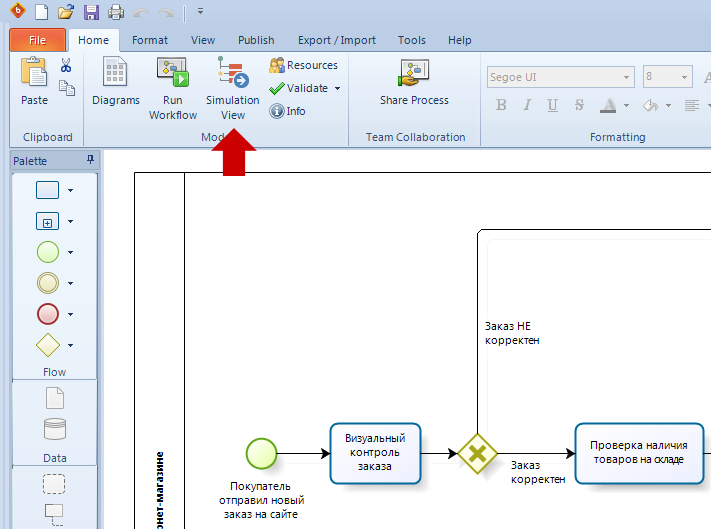Screen dimensions: 711x529
Task: Launch Run Workflow
Action: [173, 89]
